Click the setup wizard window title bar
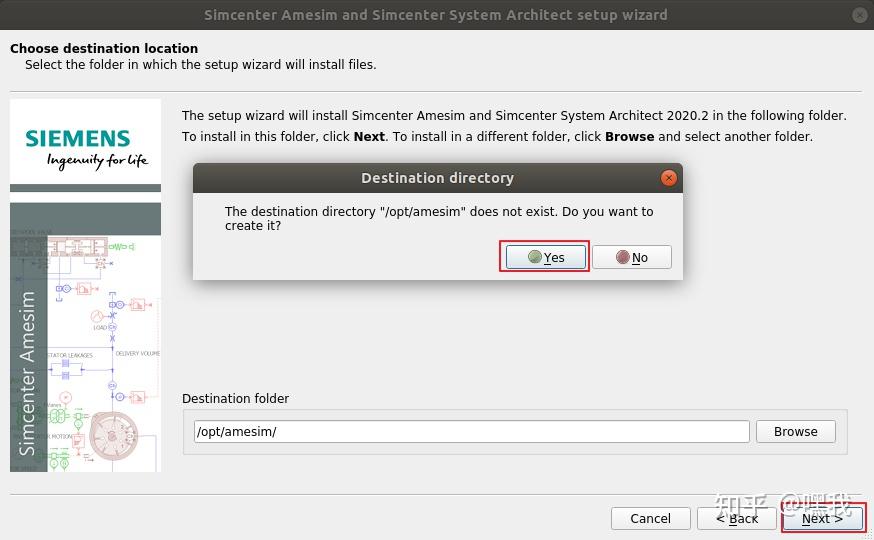 point(436,15)
